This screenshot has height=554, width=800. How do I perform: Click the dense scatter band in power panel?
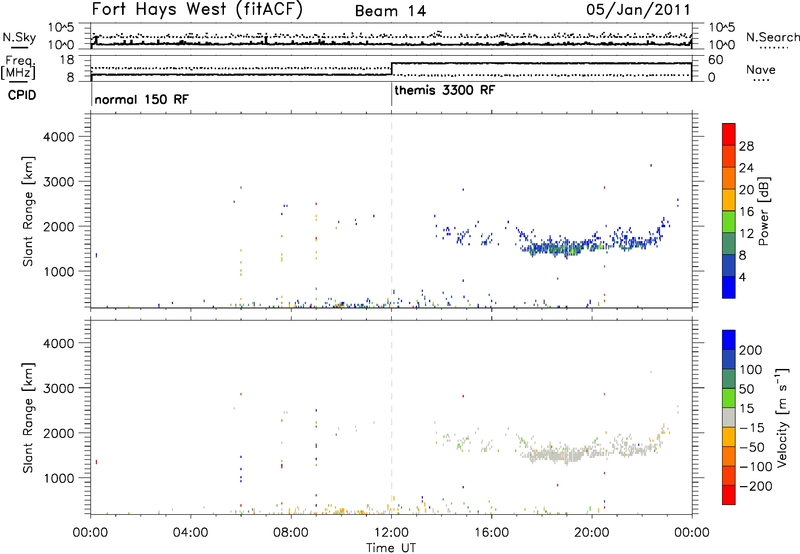pyautogui.click(x=561, y=248)
